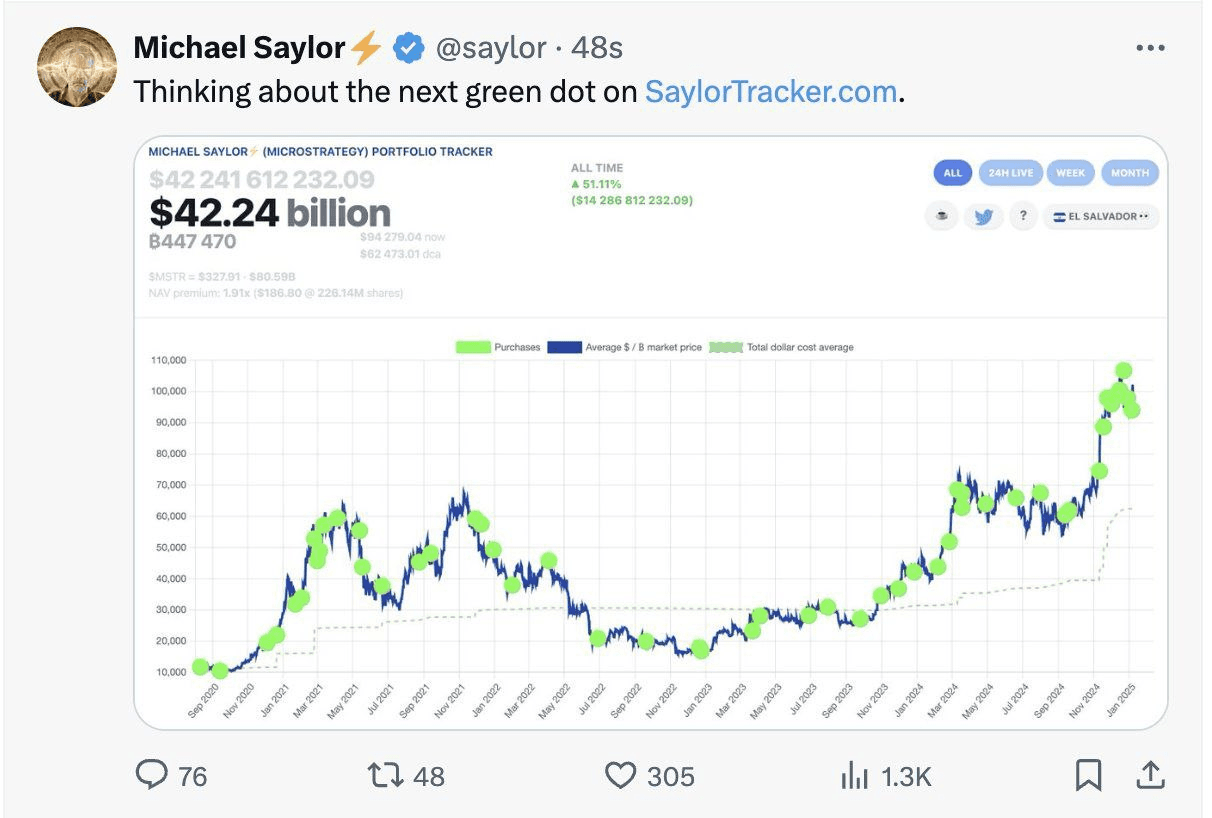Viewport: 1212px width, 818px height.
Task: Bookmark this tweet
Action: [1089, 775]
